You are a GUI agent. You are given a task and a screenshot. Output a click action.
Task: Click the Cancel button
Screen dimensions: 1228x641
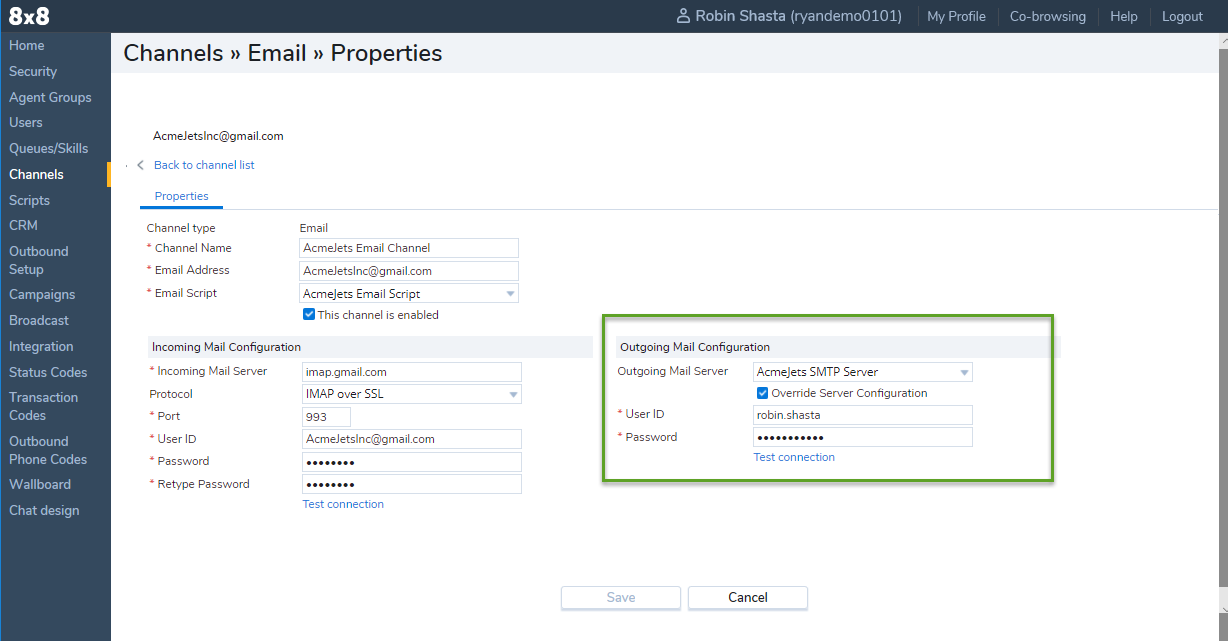748,598
